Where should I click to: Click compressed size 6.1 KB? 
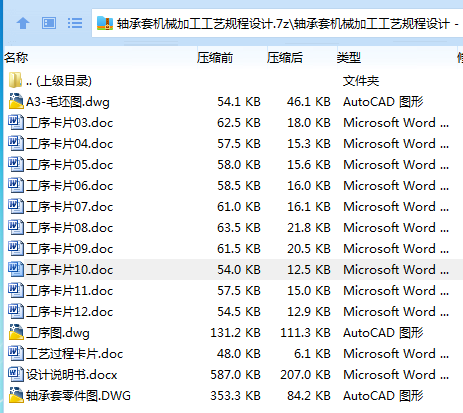pos(312,354)
